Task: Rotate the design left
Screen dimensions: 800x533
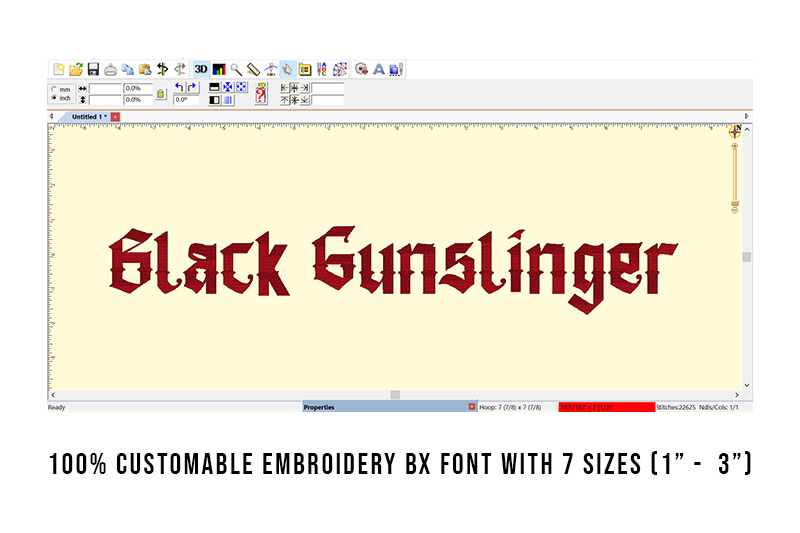Action: pos(179,87)
